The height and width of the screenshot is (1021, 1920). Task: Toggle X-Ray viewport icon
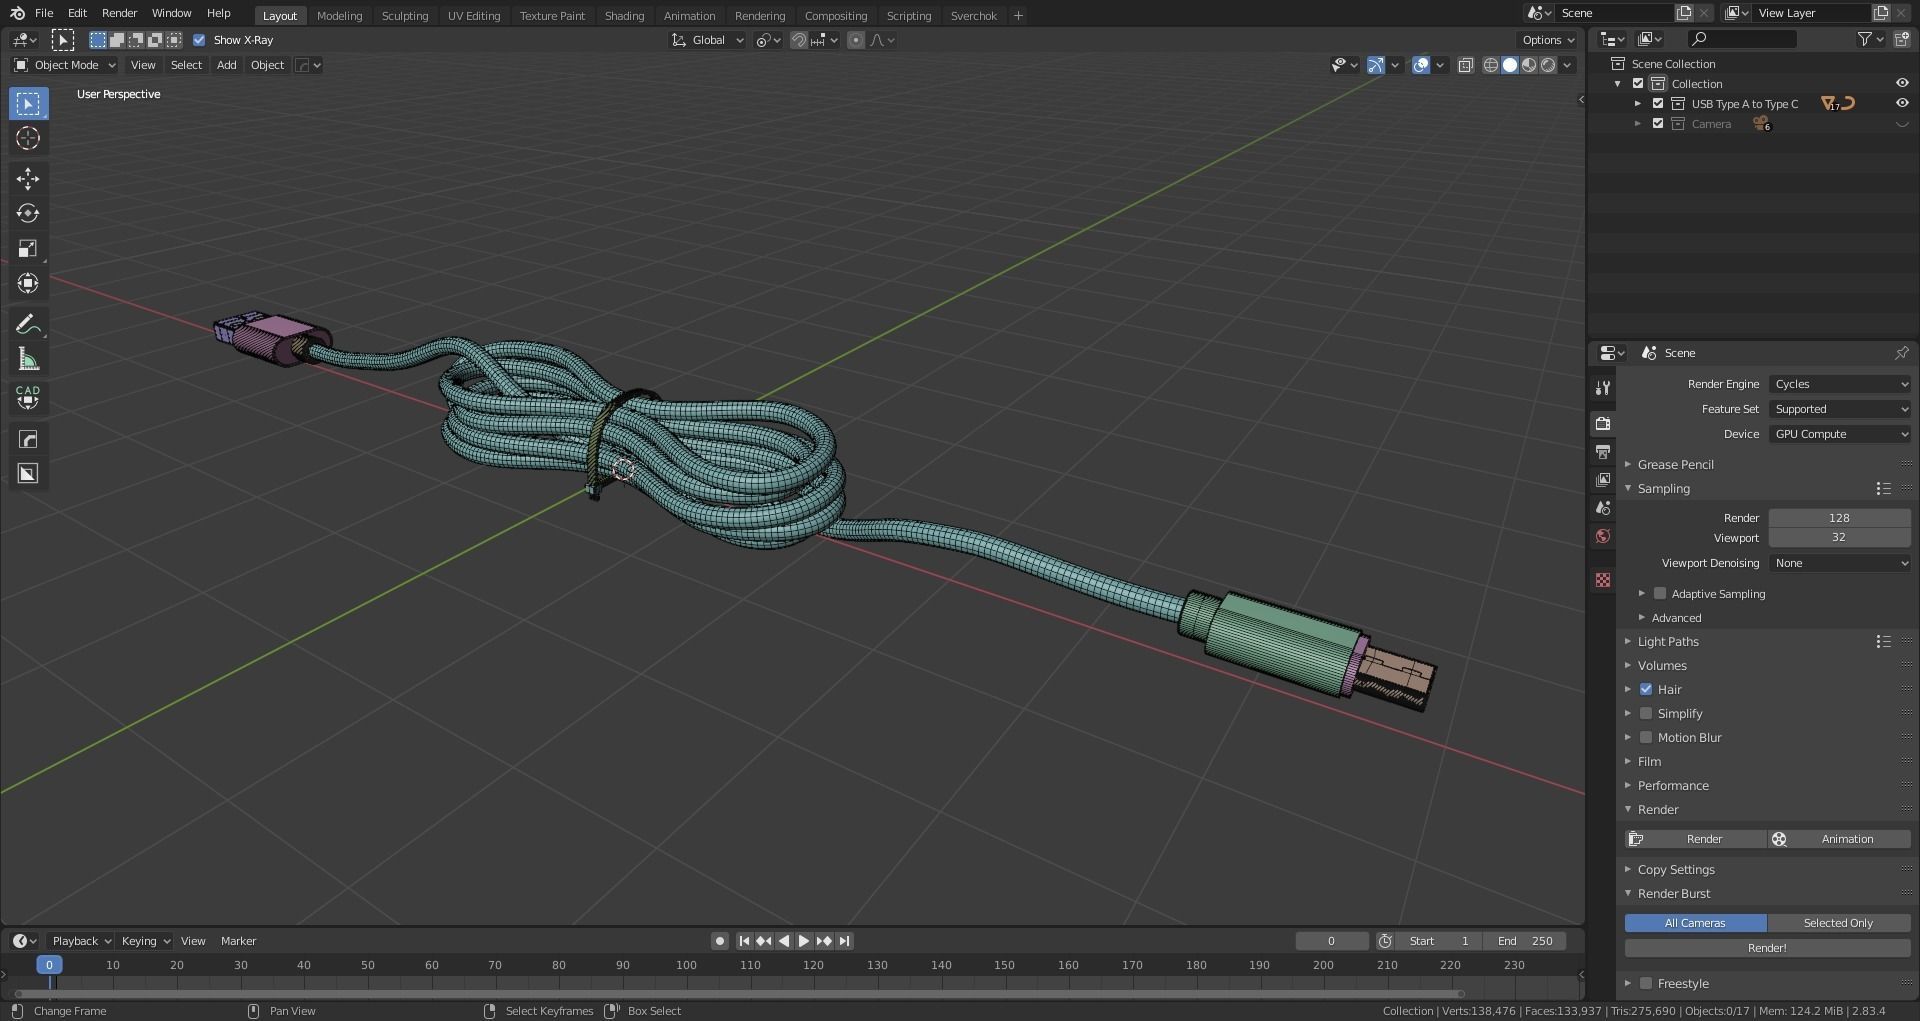(x=1466, y=65)
